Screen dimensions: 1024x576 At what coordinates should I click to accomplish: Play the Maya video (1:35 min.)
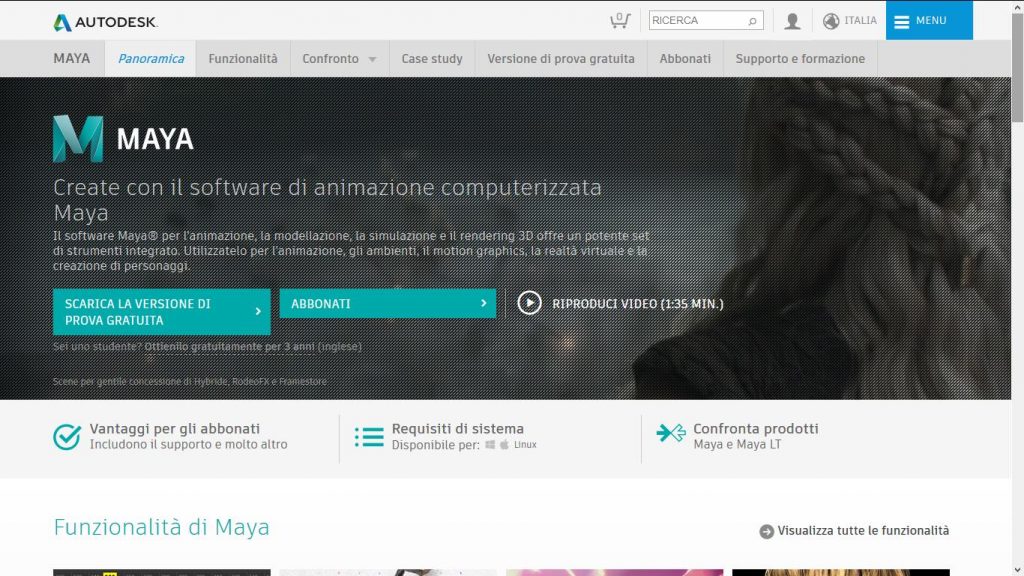[x=529, y=303]
